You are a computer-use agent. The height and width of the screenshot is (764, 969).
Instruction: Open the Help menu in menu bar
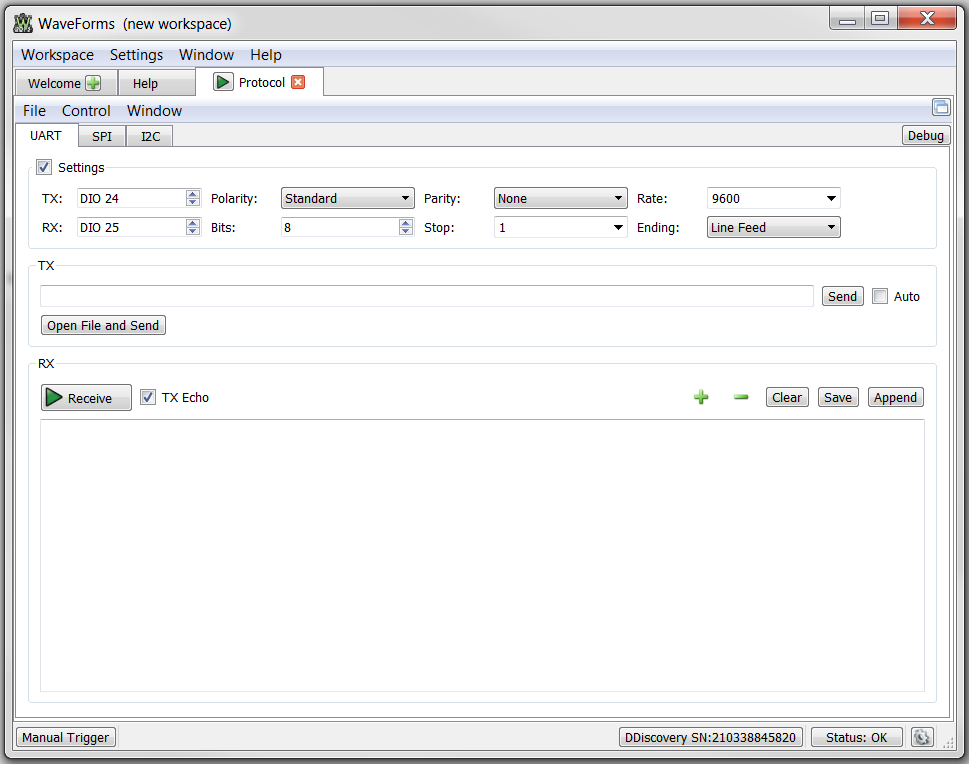point(266,55)
